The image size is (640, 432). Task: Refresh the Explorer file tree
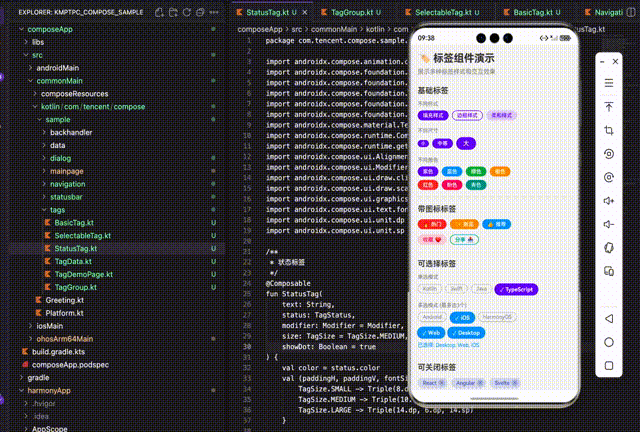tap(187, 12)
